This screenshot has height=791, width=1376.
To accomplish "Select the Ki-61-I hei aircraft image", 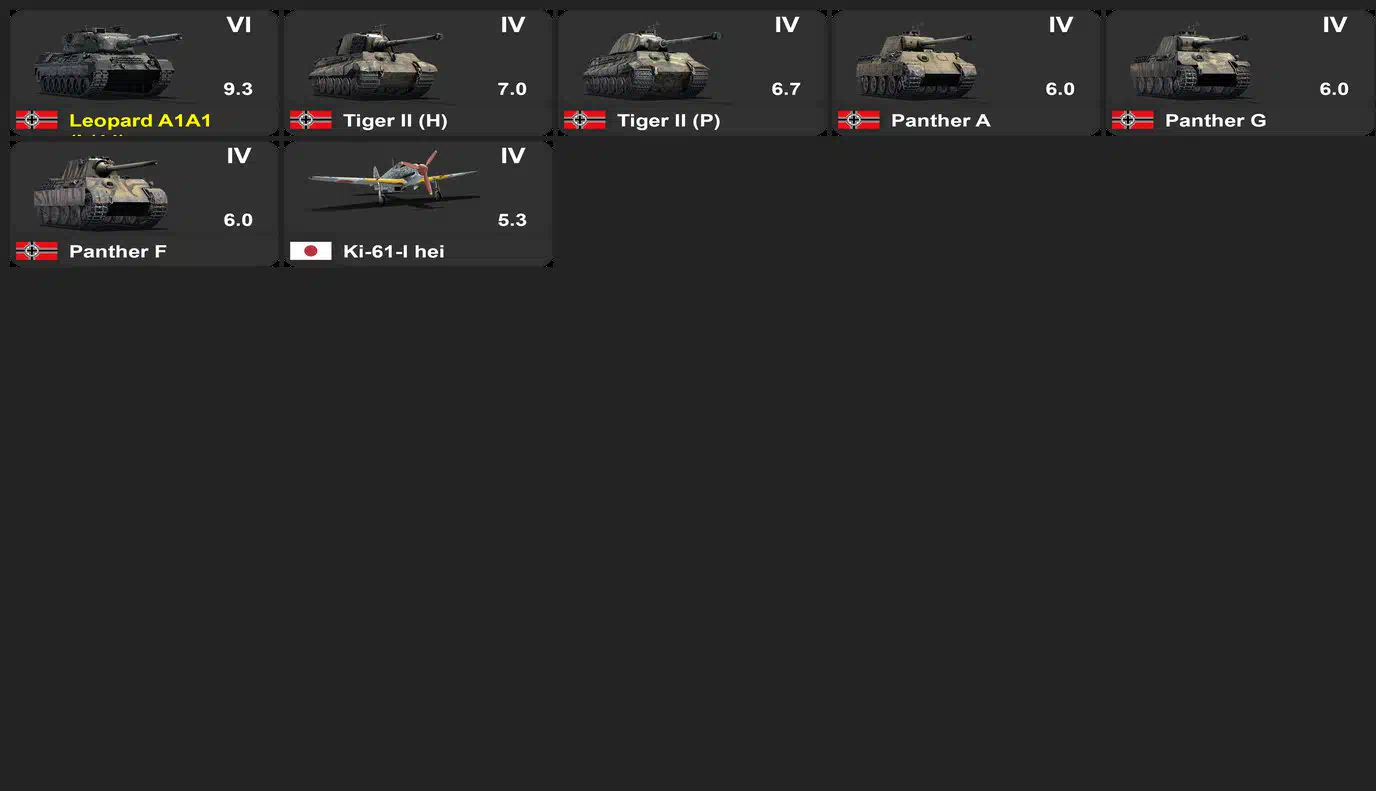I will click(393, 180).
